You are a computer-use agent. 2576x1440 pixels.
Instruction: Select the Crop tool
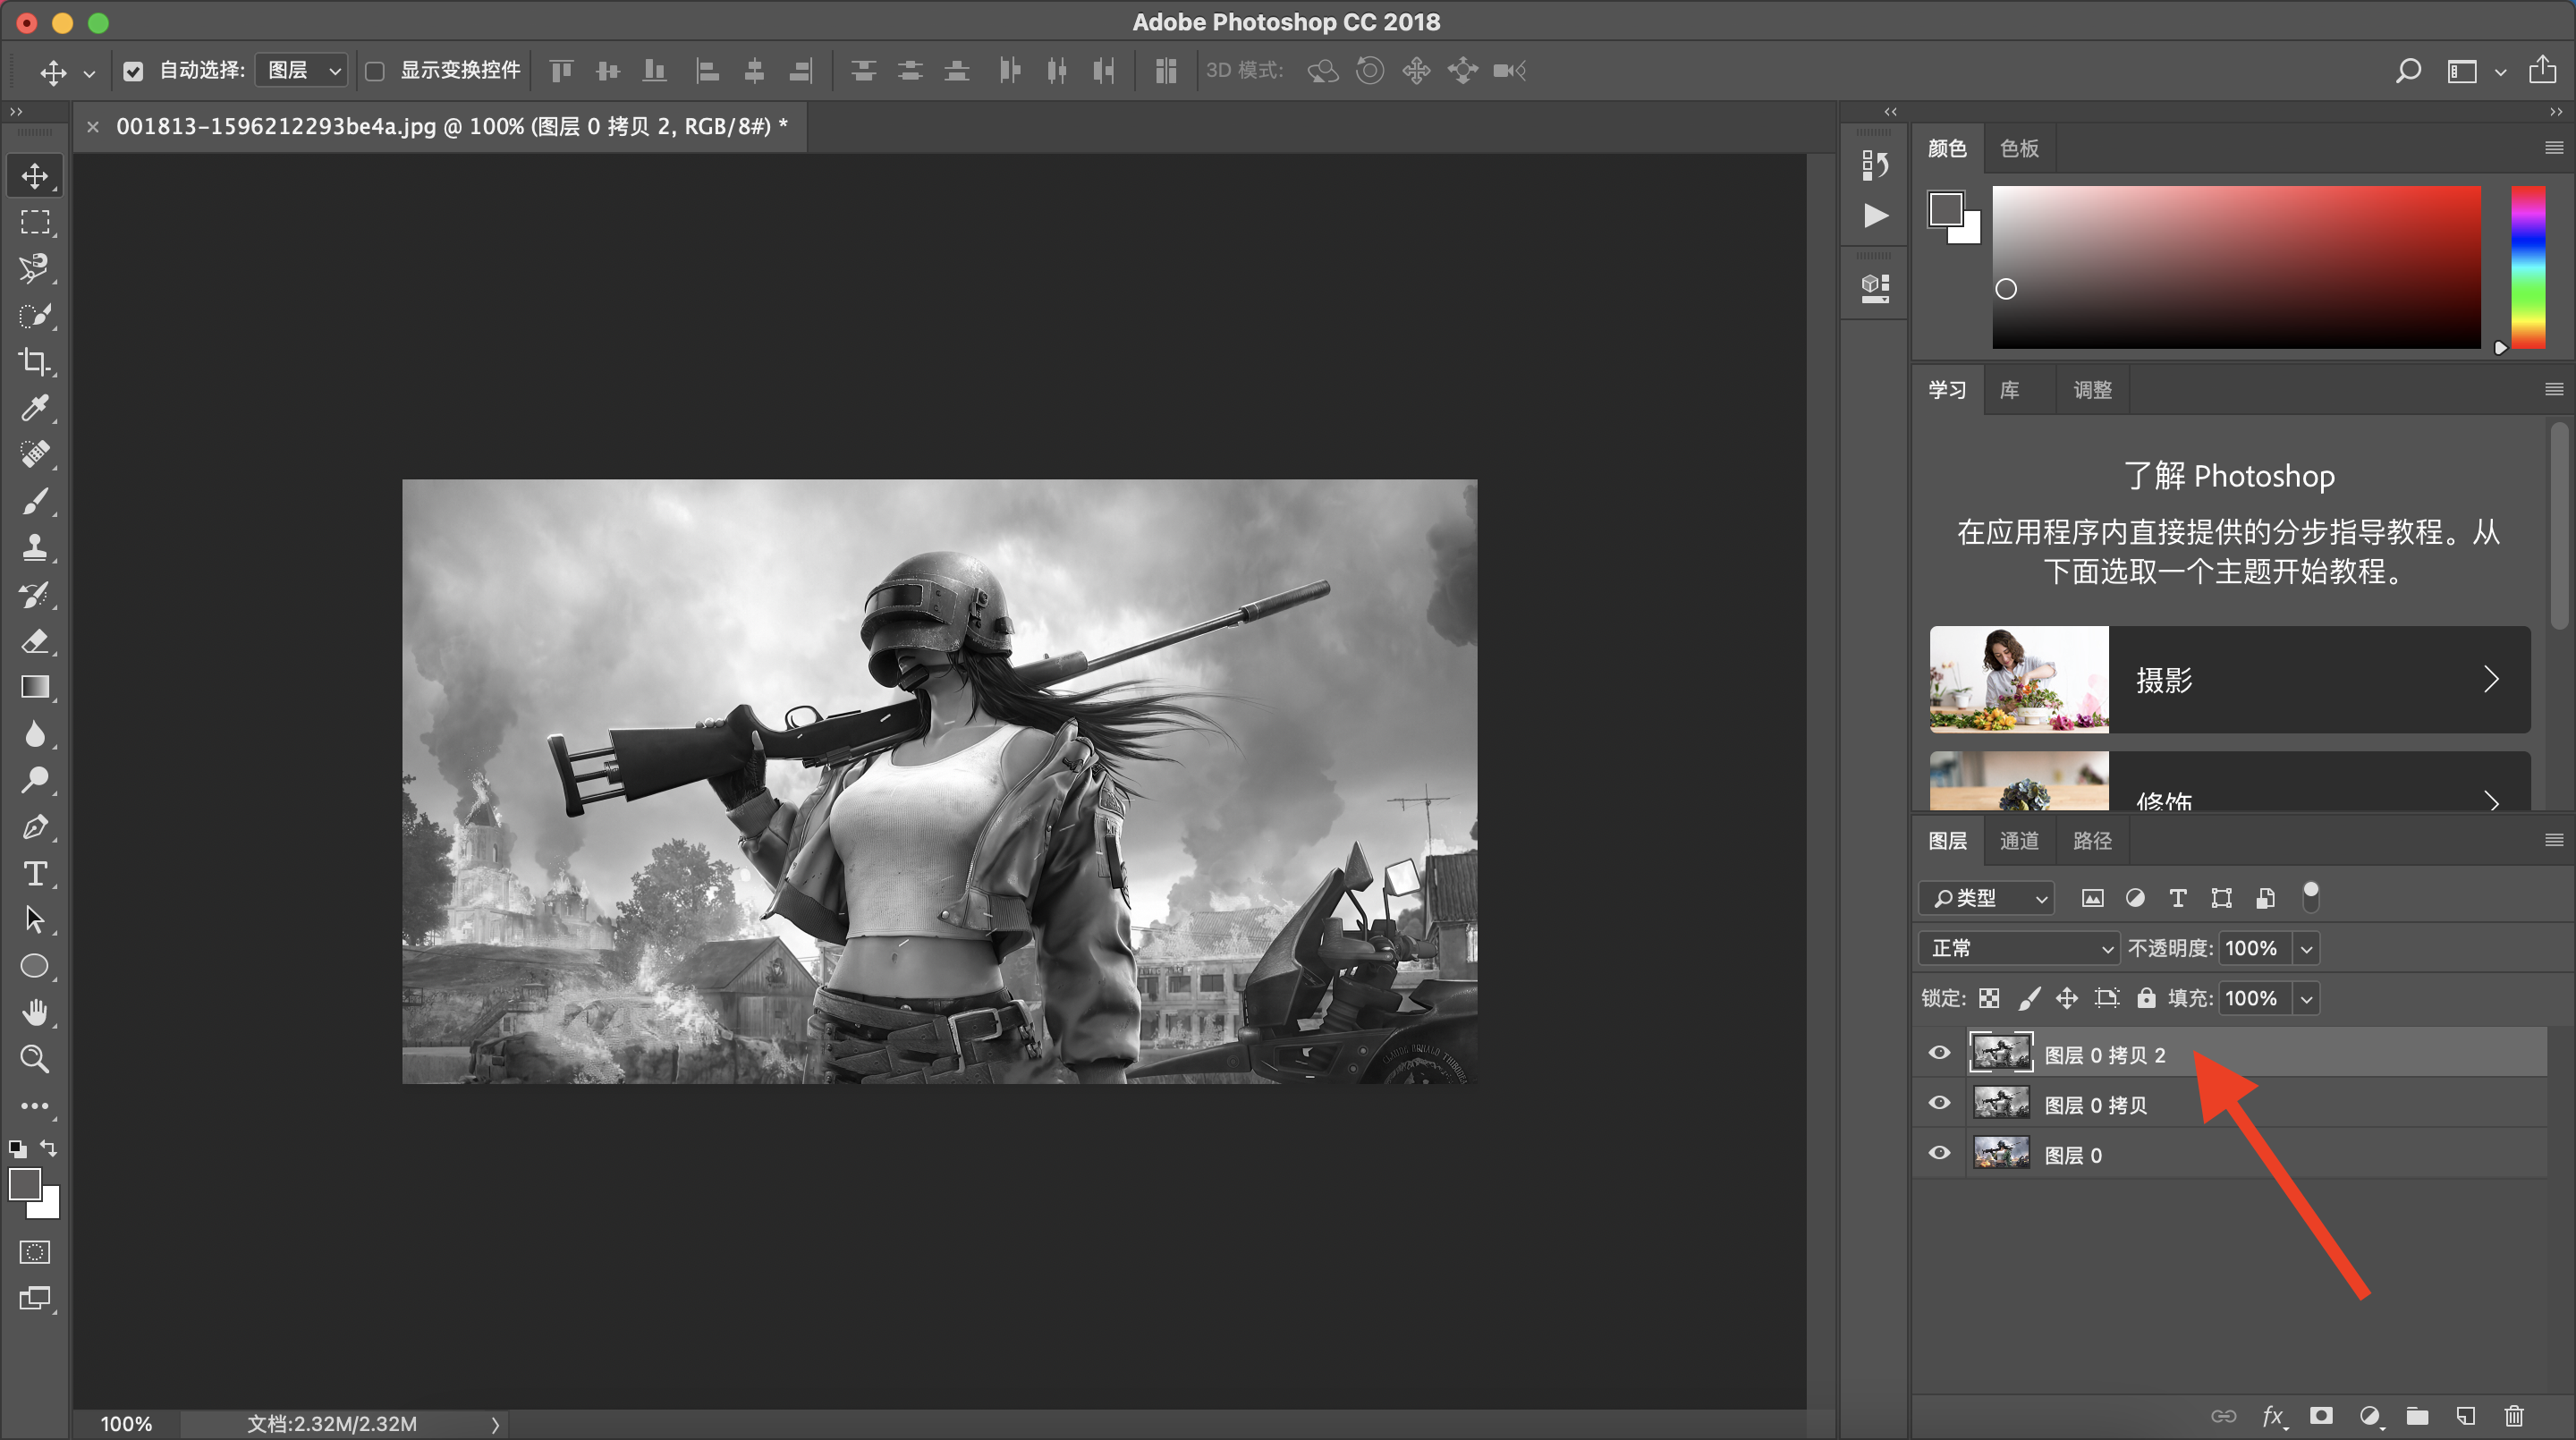point(35,361)
